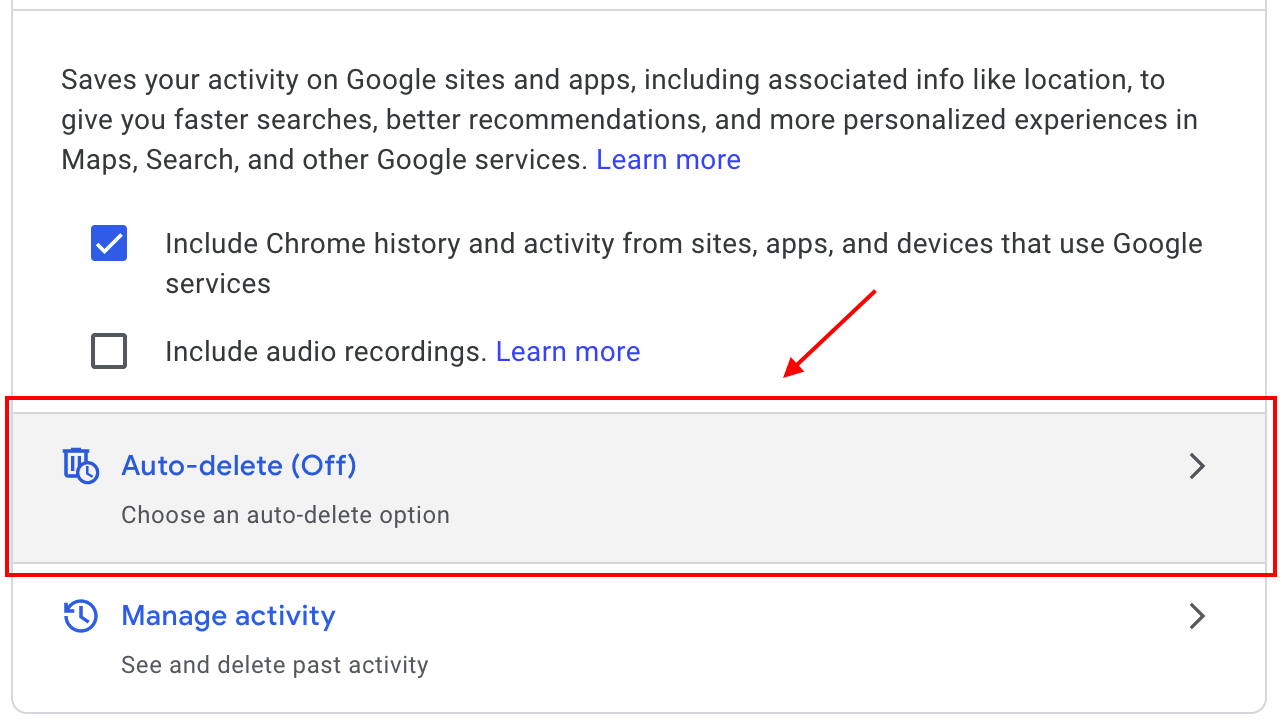Enable the Include audio recordings checkbox
Viewport: 1282px width, 728px height.
point(109,351)
